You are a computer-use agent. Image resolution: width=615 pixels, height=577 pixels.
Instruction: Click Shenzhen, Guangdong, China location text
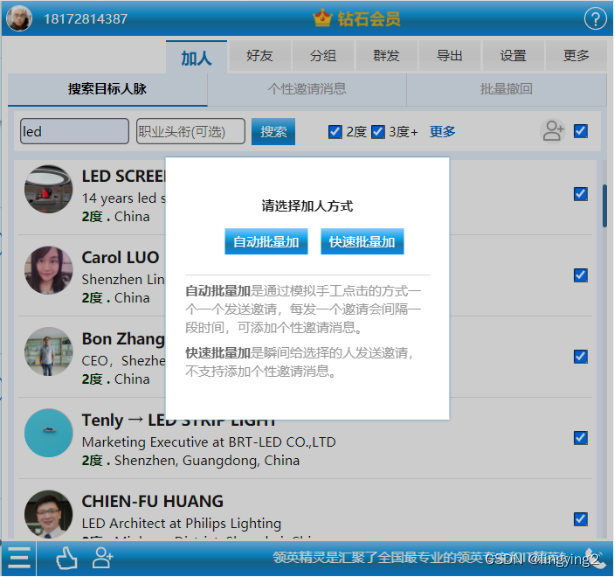tap(207, 461)
